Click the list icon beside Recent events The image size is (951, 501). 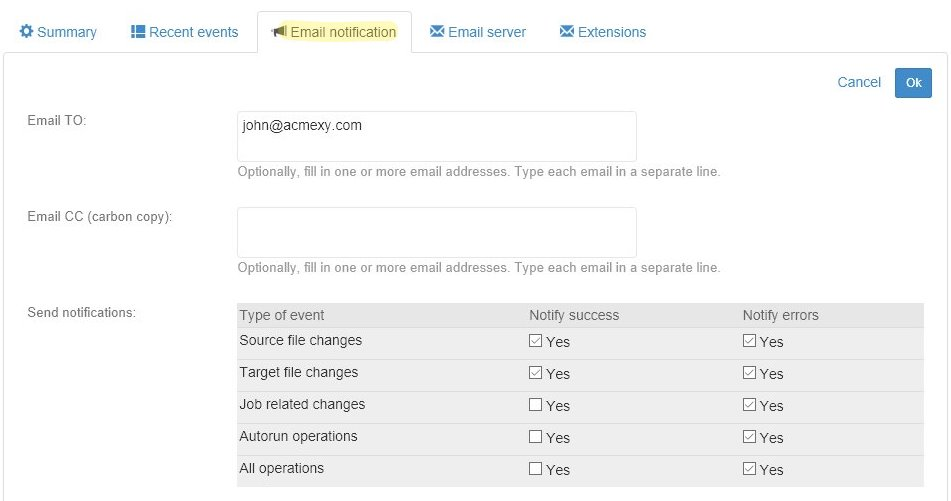tap(138, 32)
